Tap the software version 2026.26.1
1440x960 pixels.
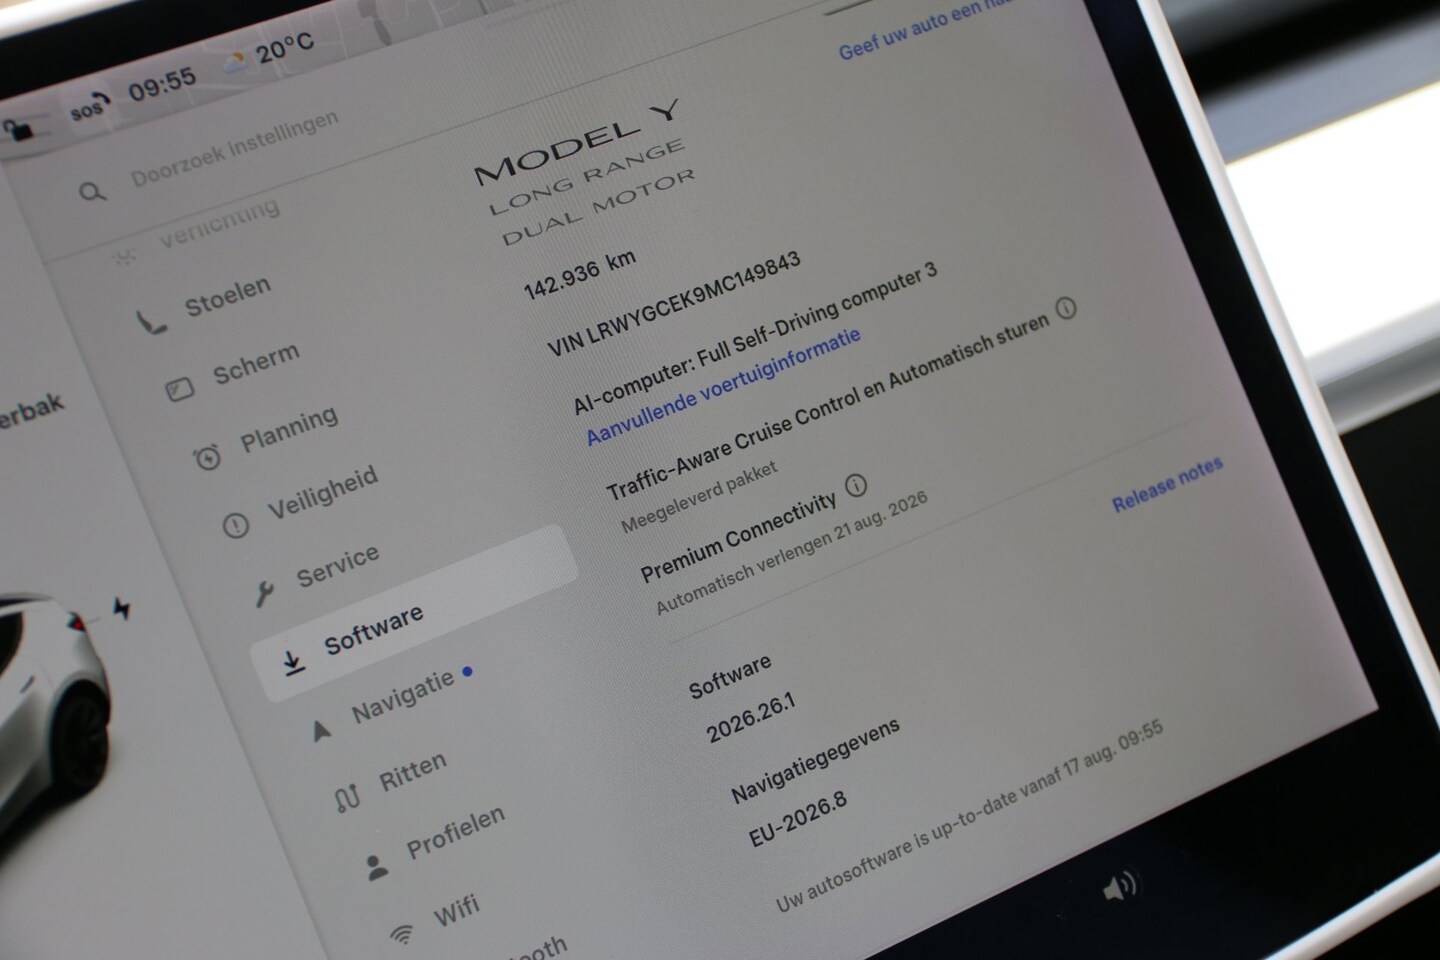pyautogui.click(x=751, y=719)
